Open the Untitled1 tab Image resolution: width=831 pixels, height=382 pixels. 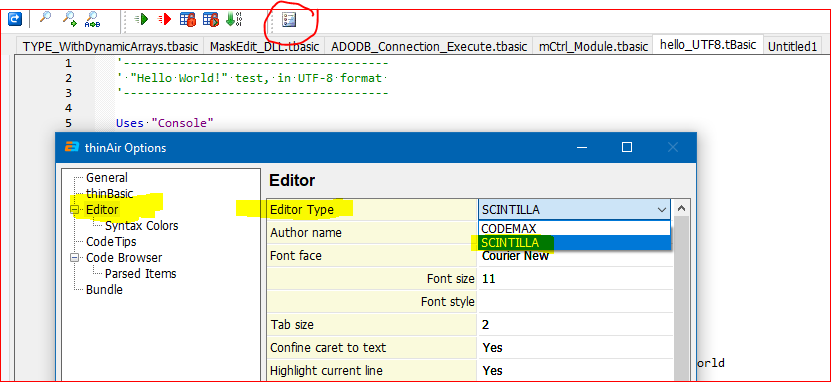click(x=792, y=47)
